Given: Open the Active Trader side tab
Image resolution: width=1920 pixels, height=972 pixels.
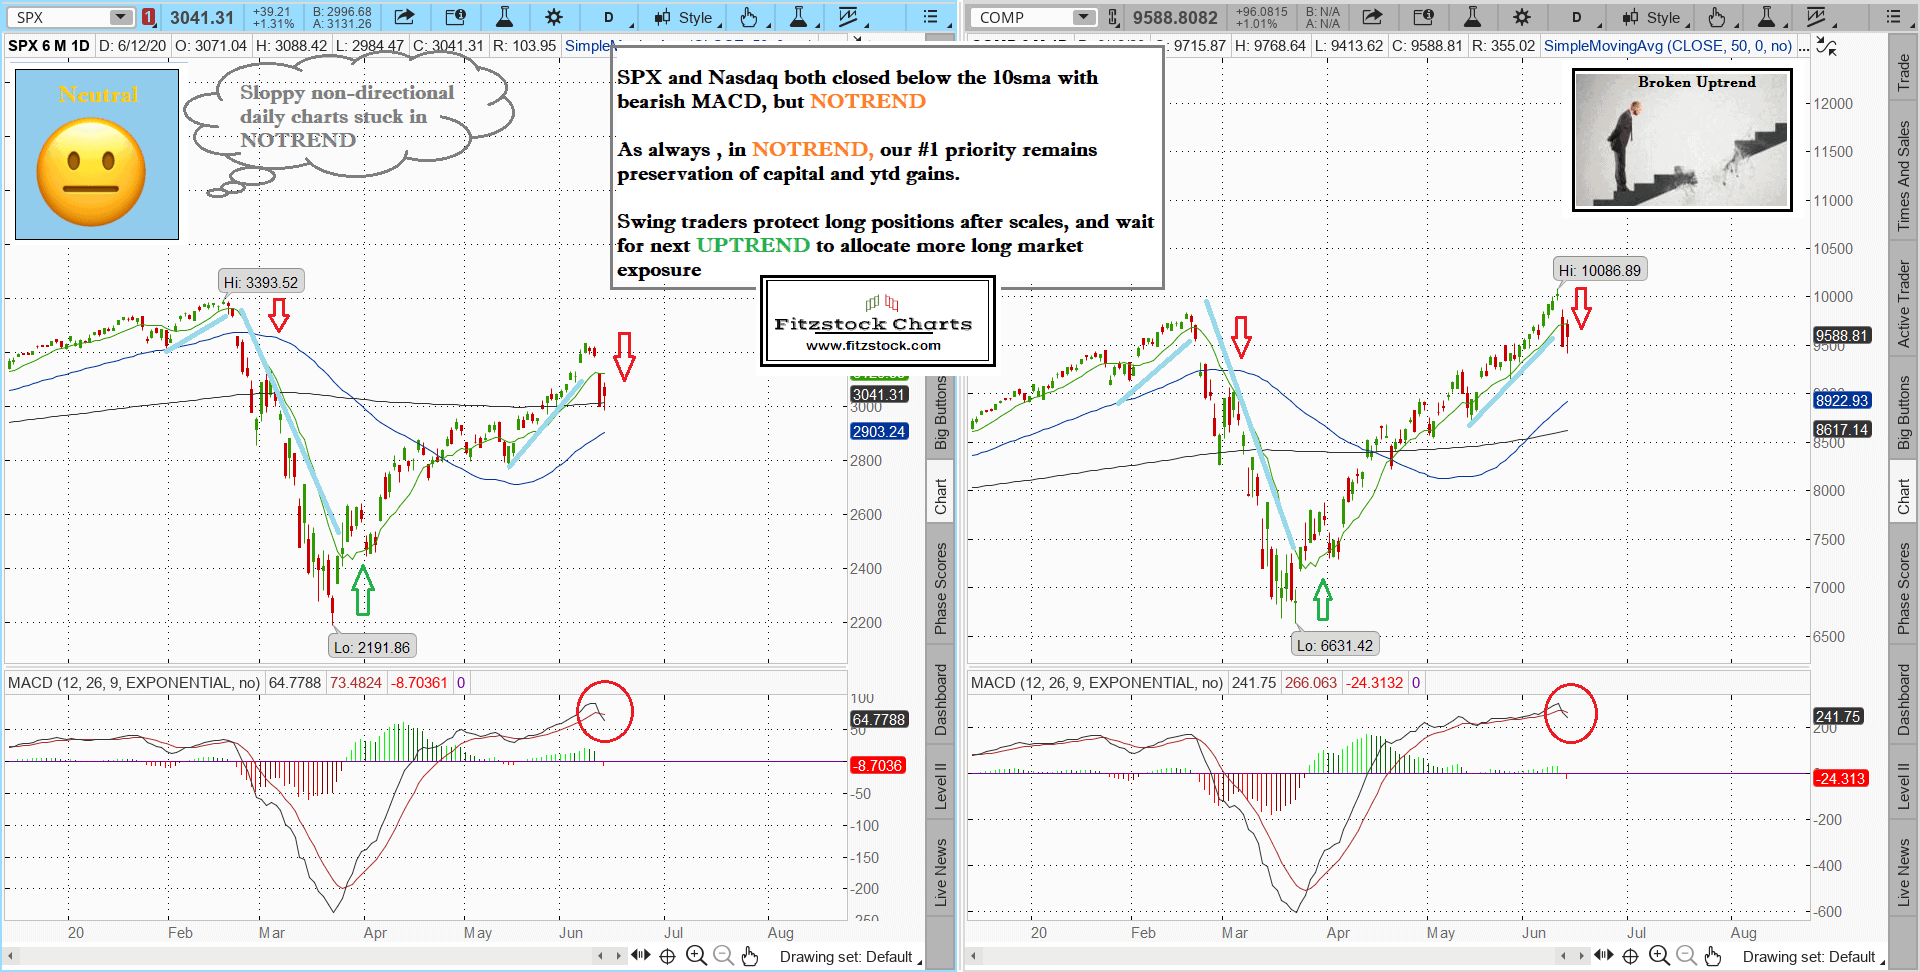Looking at the screenshot, I should click(1904, 305).
